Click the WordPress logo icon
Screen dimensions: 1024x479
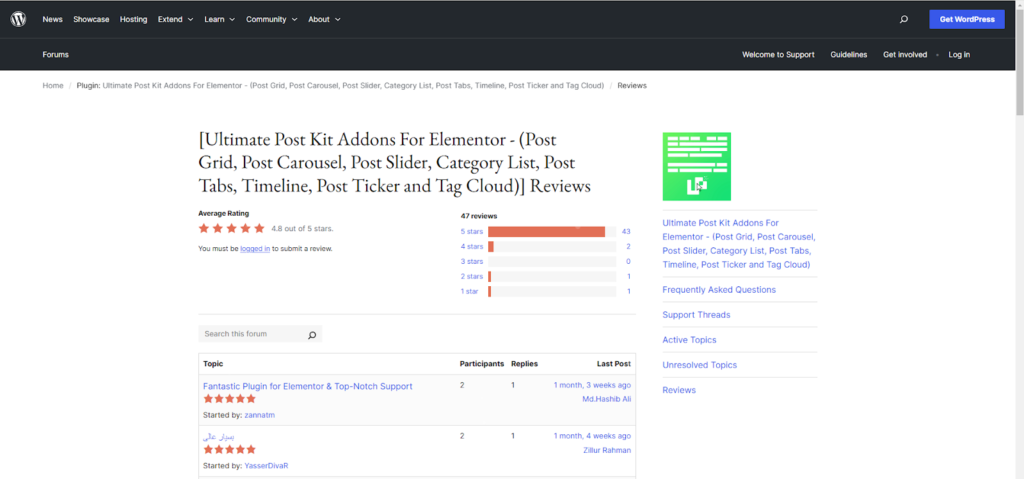(18, 19)
